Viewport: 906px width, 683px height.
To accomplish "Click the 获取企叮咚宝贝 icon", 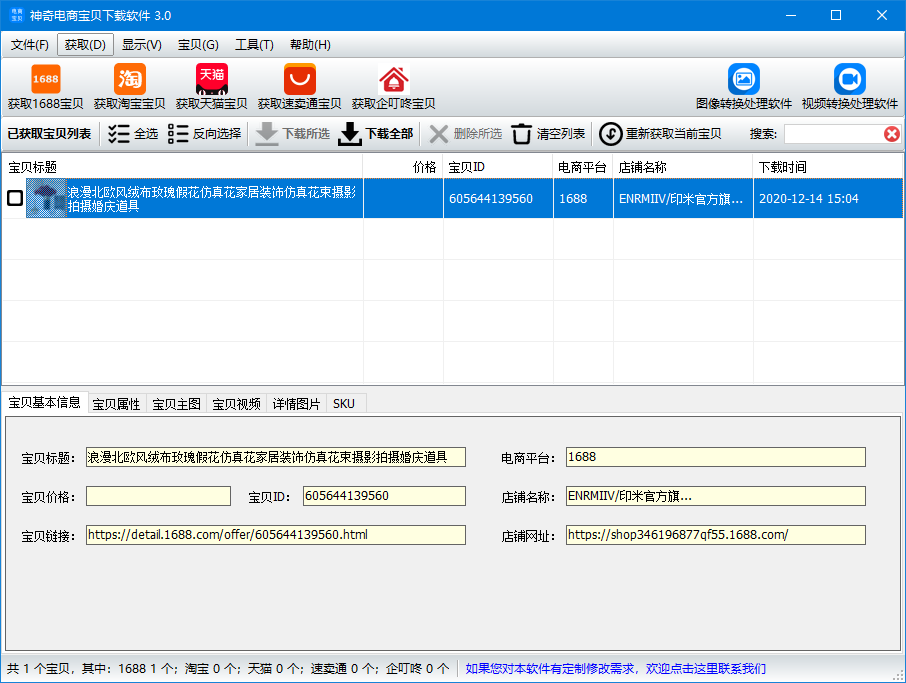I will click(x=393, y=85).
